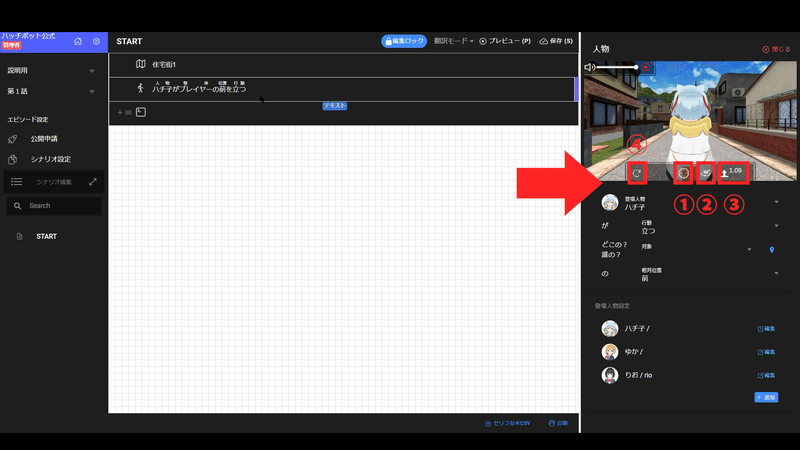Toggle the 編集ロック edit lock

click(404, 41)
